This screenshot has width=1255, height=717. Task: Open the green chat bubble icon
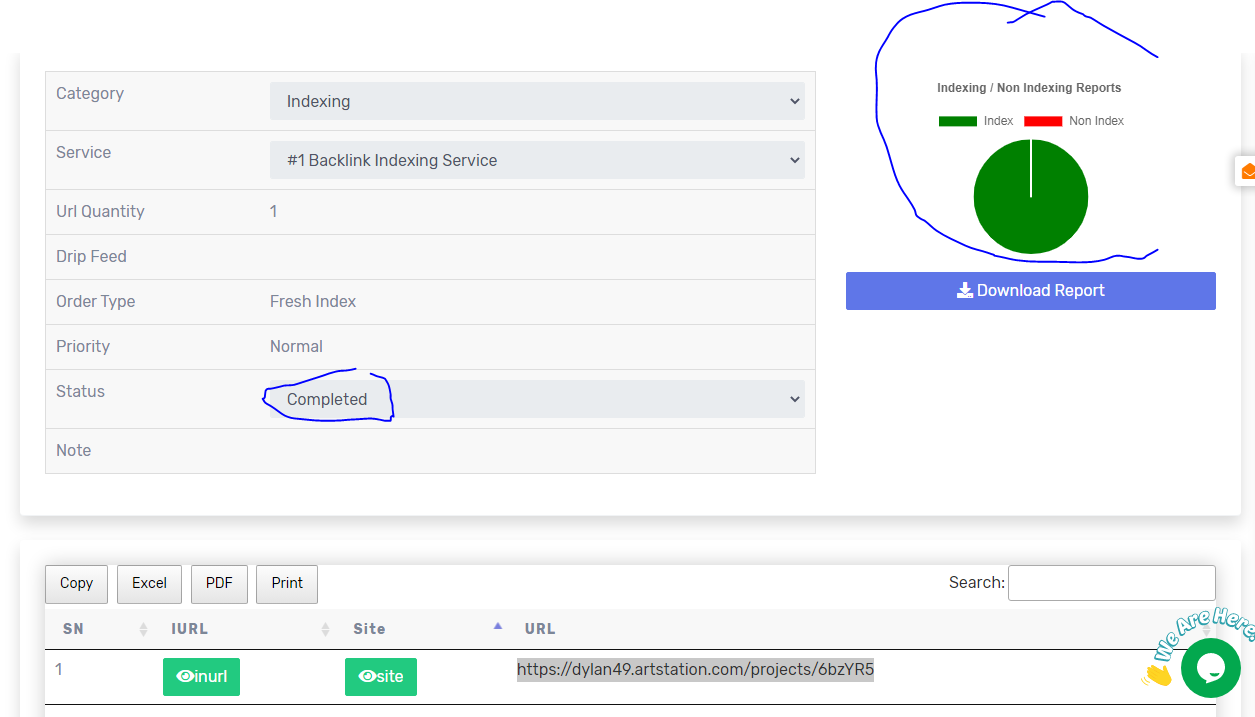tap(1211, 668)
